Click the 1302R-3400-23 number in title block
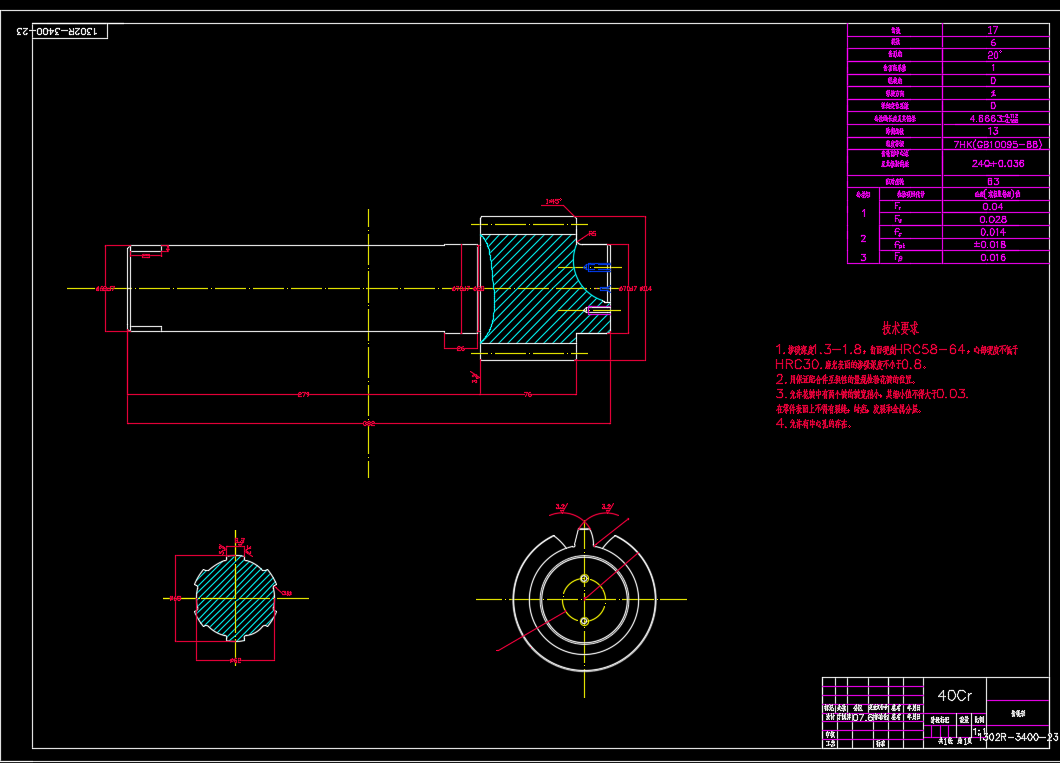This screenshot has height=763, width=1060. tap(1016, 737)
